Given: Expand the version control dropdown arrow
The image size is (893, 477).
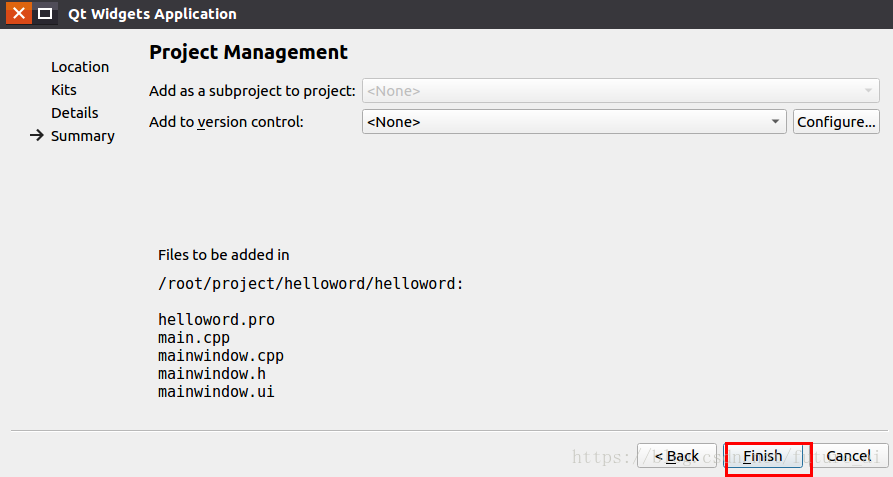Looking at the screenshot, I should (775, 122).
